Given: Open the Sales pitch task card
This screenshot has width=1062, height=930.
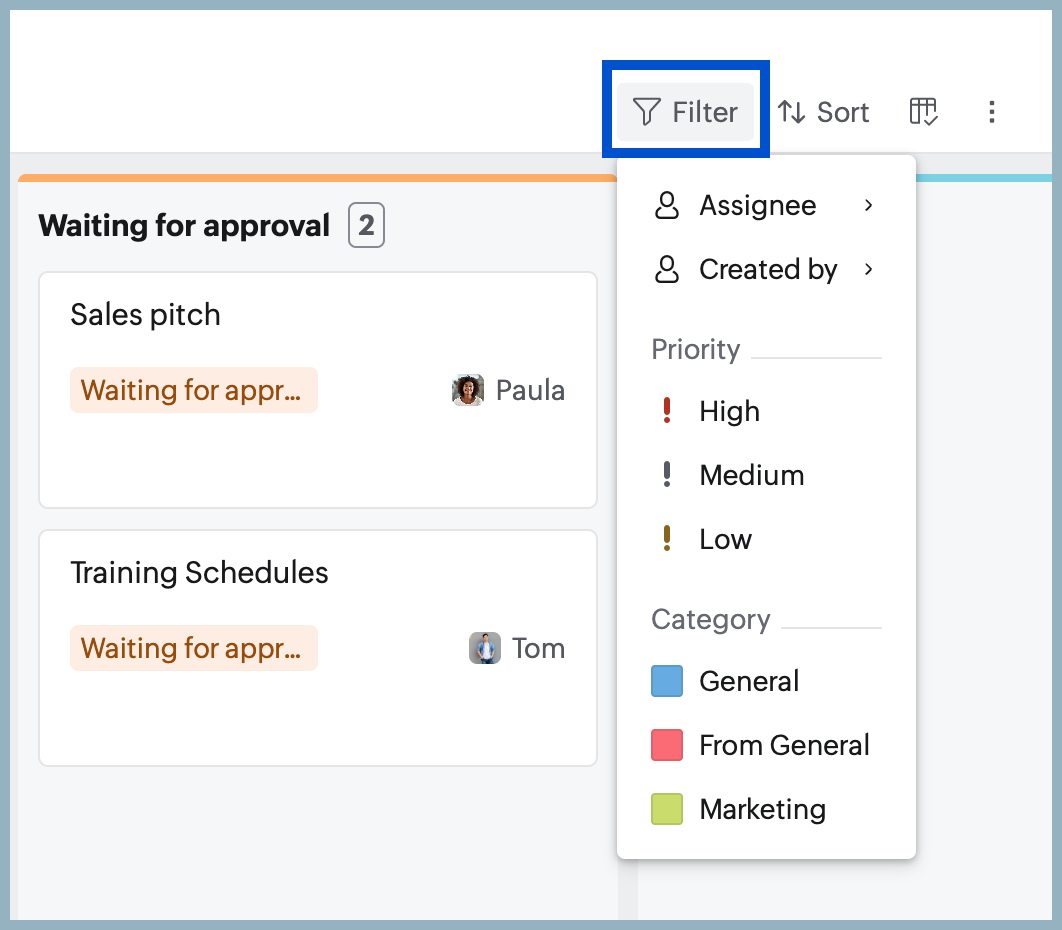Looking at the screenshot, I should coord(318,389).
